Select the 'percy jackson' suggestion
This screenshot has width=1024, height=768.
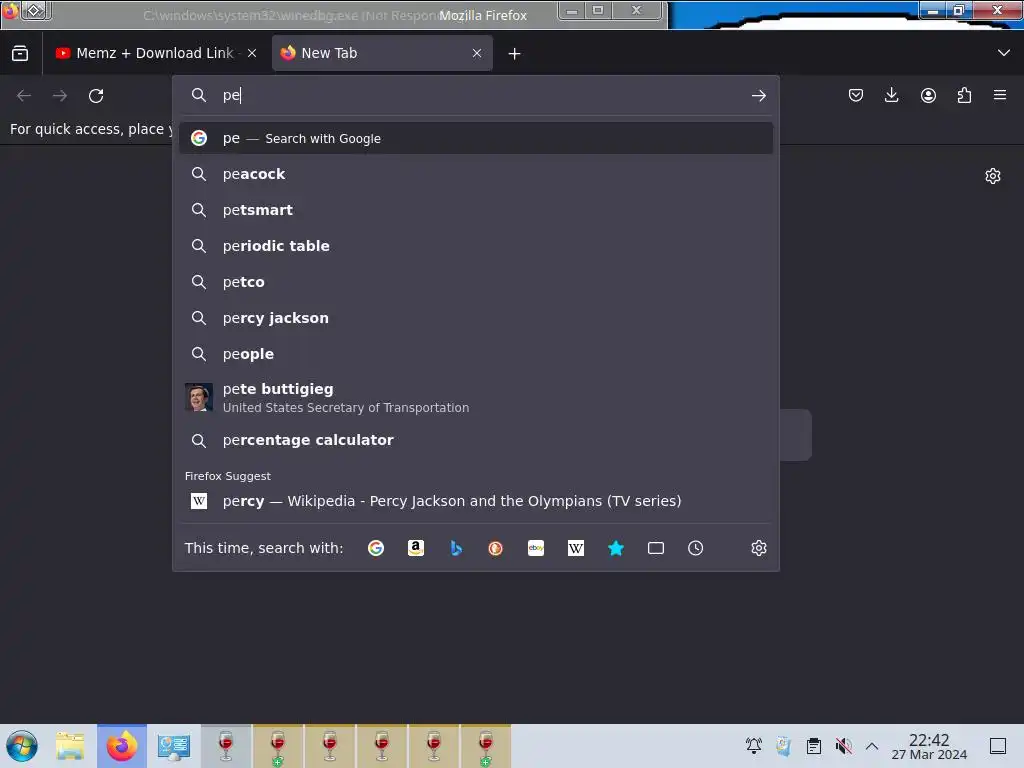coord(476,318)
